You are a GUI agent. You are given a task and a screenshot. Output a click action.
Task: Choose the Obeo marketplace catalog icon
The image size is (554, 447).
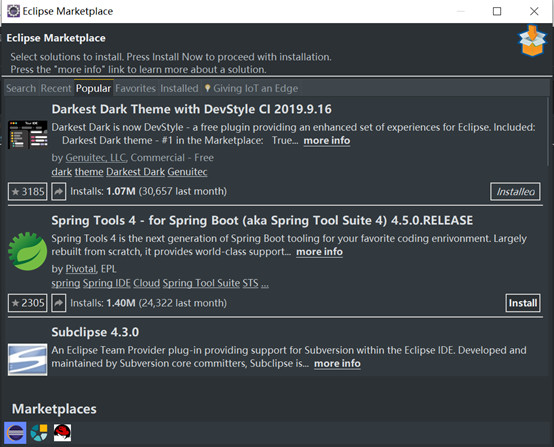[x=39, y=433]
